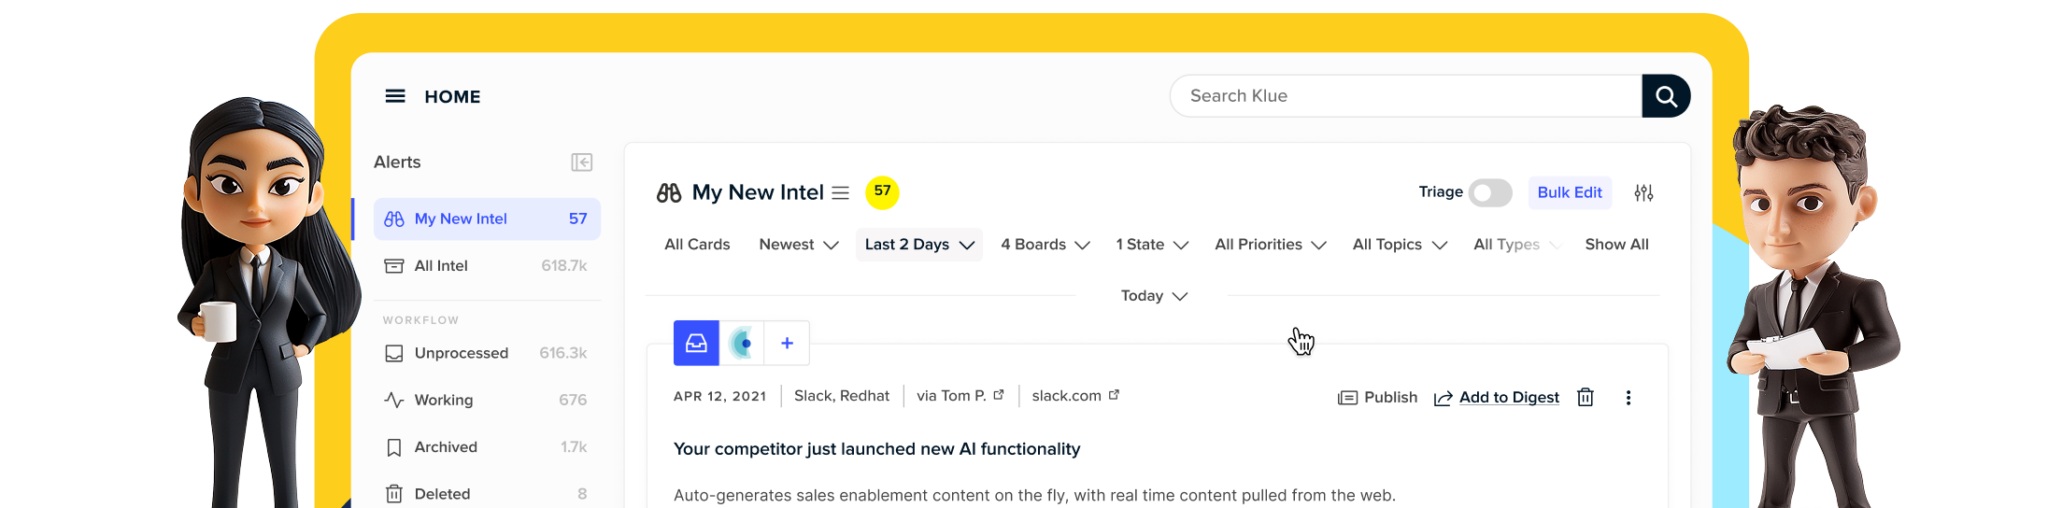Open Archived in the sidebar
2048x508 pixels.
(445, 447)
